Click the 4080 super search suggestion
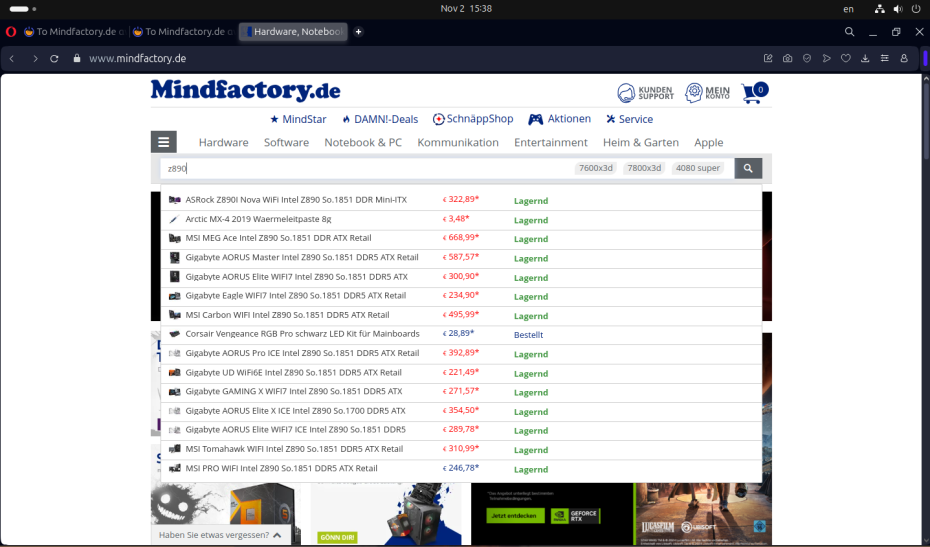This screenshot has width=930, height=547. 698,168
